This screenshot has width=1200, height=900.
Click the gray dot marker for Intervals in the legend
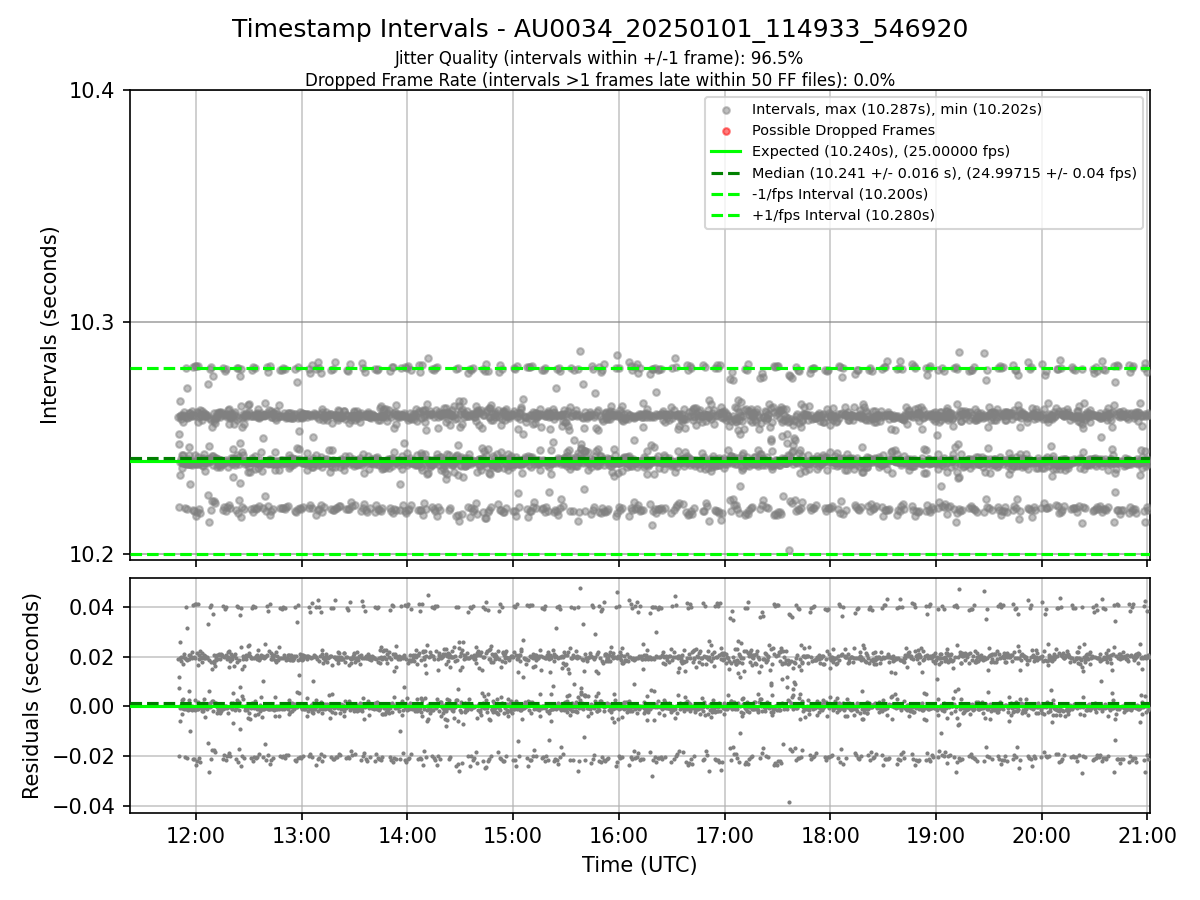[x=727, y=110]
